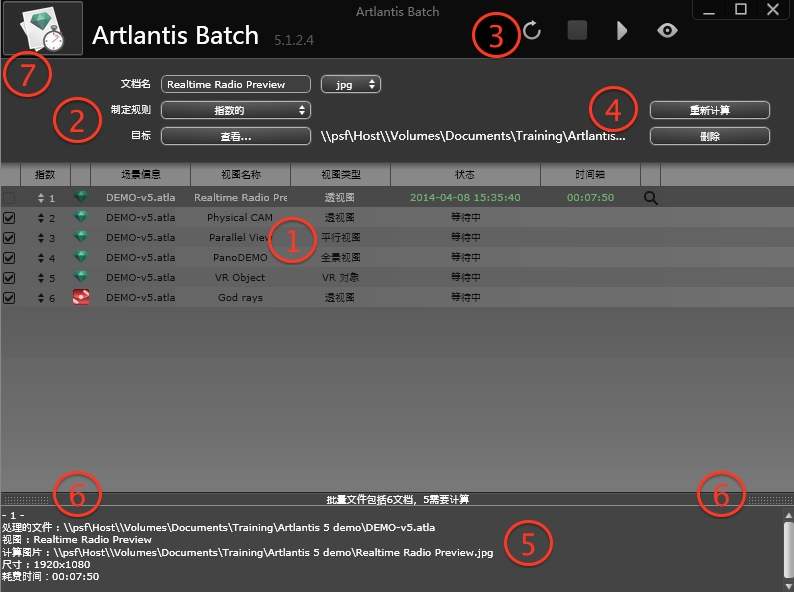The height and width of the screenshot is (592, 794).
Task: Click the God rays view name
Action: click(x=240, y=298)
